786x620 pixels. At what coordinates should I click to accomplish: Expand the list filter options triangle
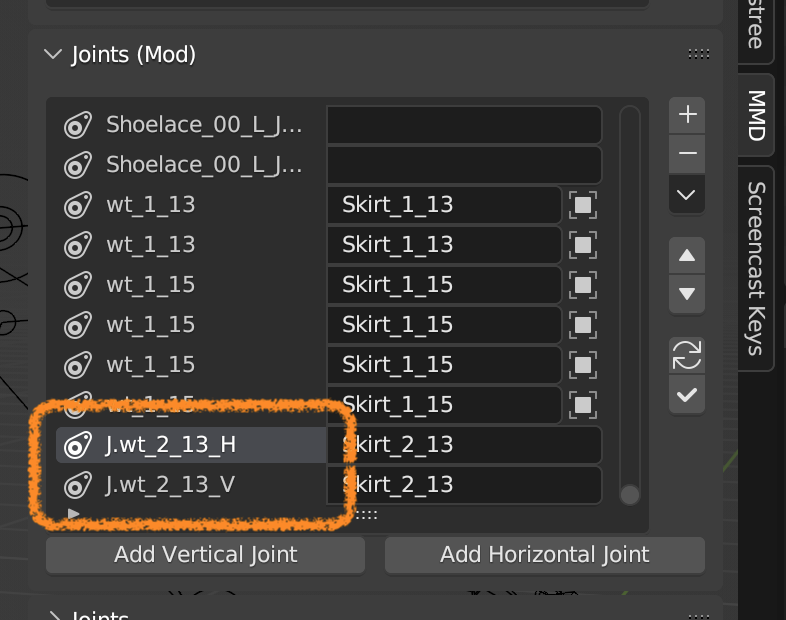point(72,513)
